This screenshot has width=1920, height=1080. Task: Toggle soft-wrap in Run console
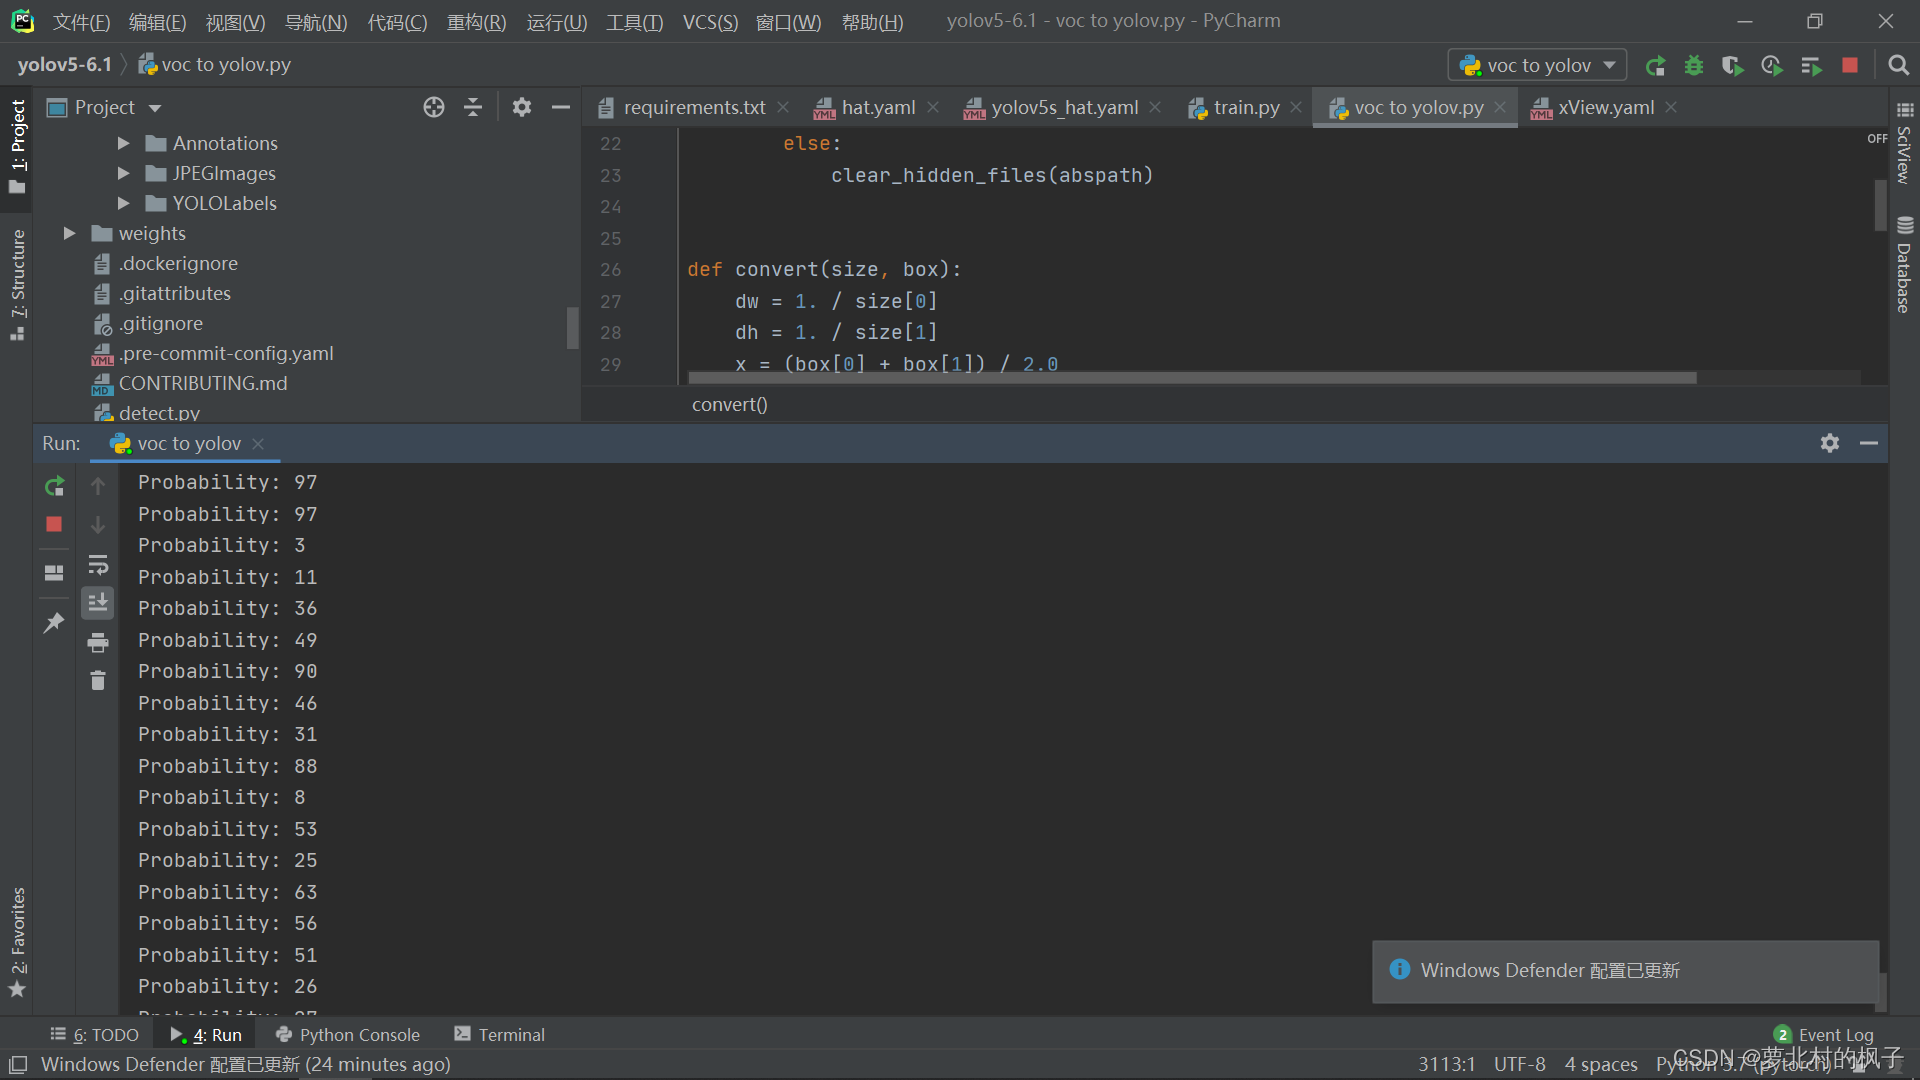click(x=98, y=566)
